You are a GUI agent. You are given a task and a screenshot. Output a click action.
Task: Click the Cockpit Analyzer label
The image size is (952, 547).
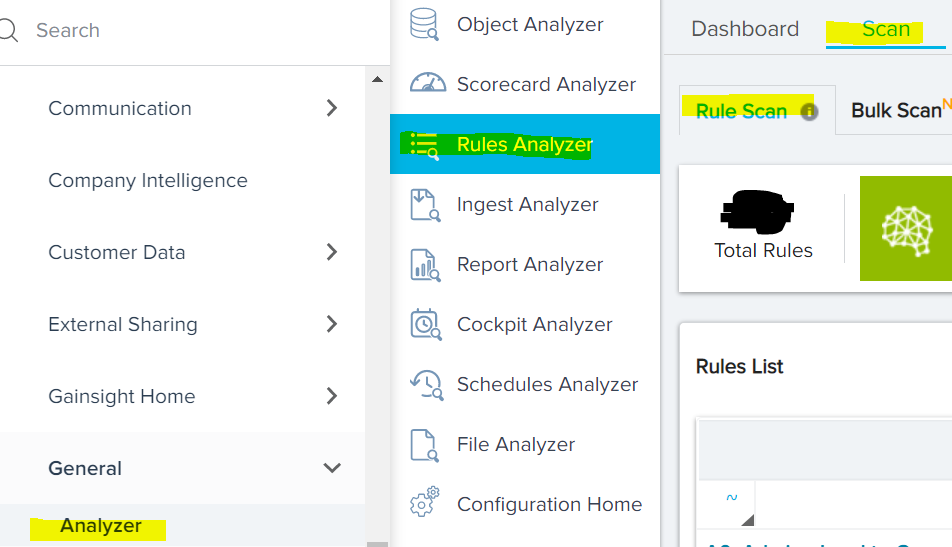(534, 325)
